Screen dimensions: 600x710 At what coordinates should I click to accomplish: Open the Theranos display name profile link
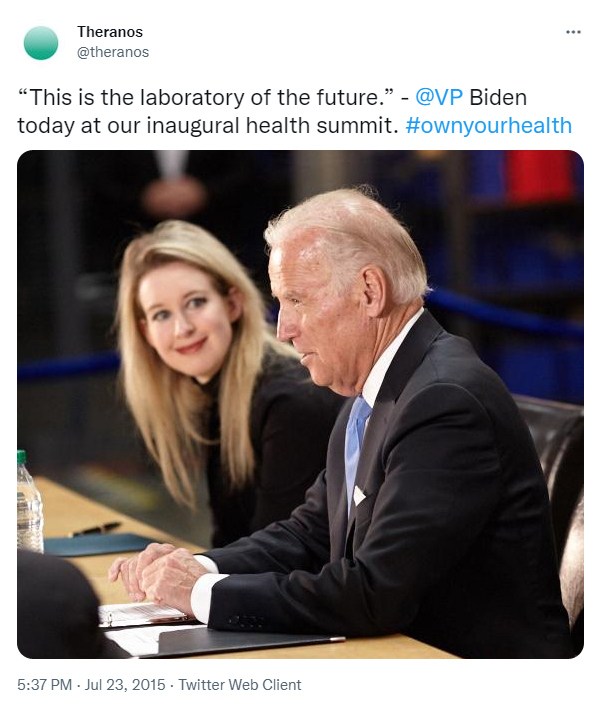pos(110,32)
